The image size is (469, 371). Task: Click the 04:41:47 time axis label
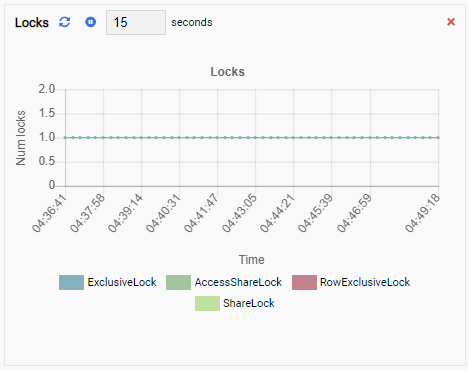201,213
